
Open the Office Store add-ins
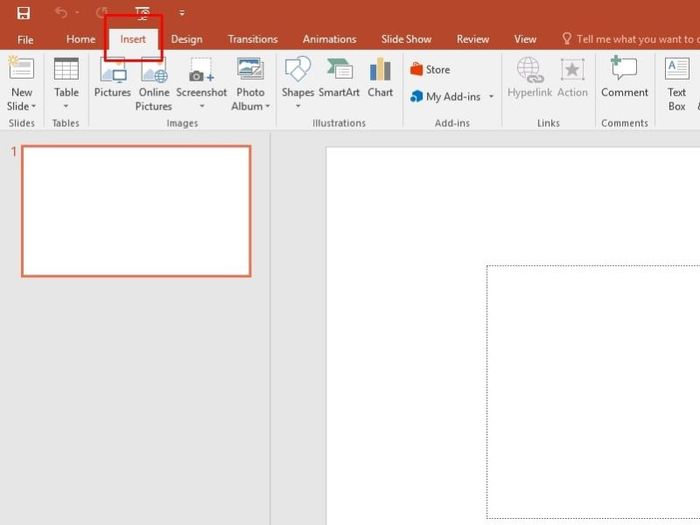(430, 70)
